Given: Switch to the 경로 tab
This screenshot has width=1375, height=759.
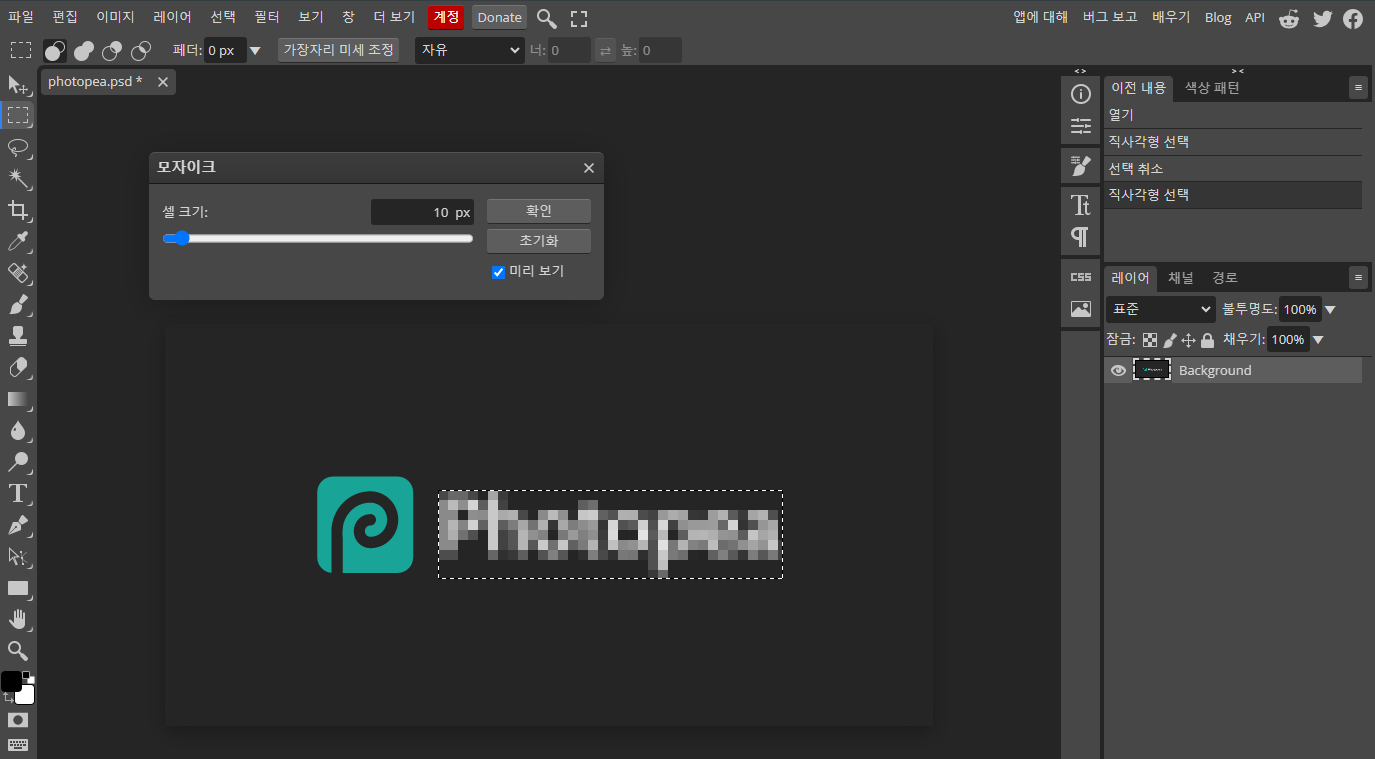Looking at the screenshot, I should (1225, 277).
